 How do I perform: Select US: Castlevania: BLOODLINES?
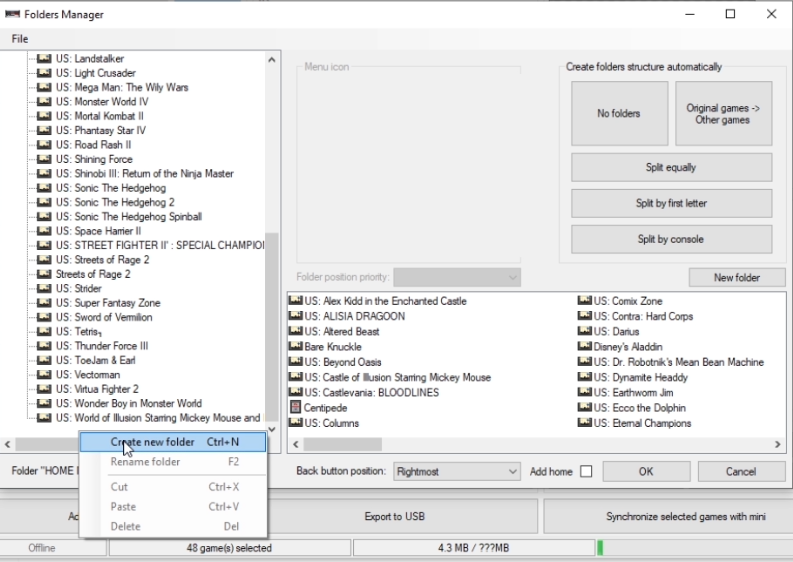coord(372,393)
